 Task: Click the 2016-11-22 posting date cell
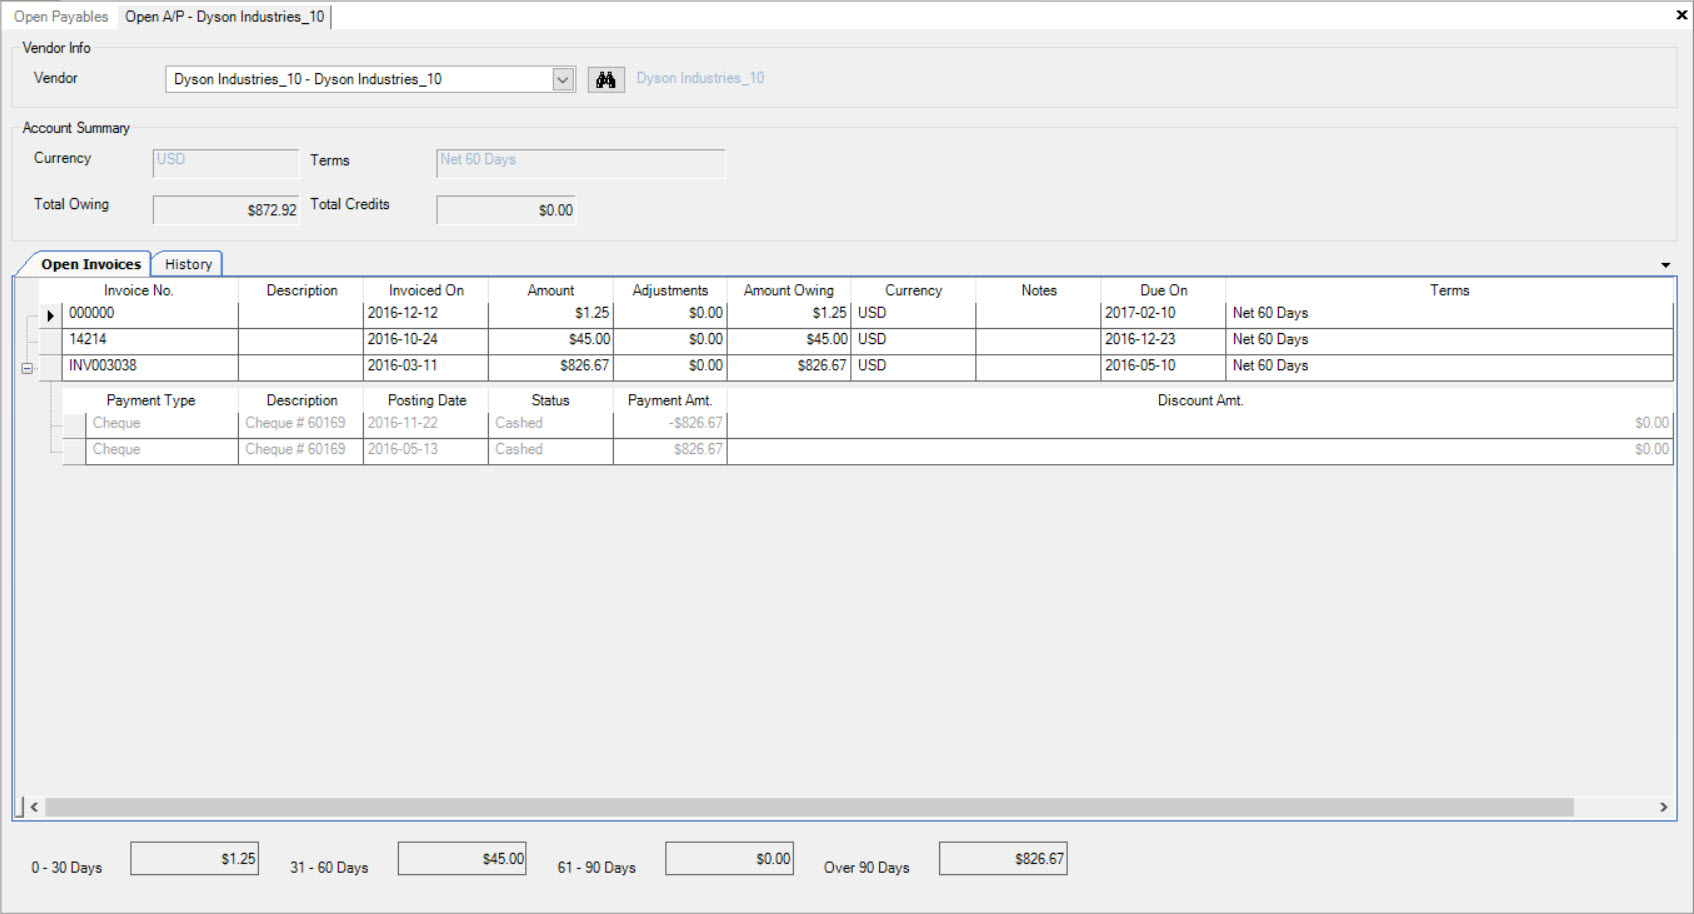[x=426, y=423]
